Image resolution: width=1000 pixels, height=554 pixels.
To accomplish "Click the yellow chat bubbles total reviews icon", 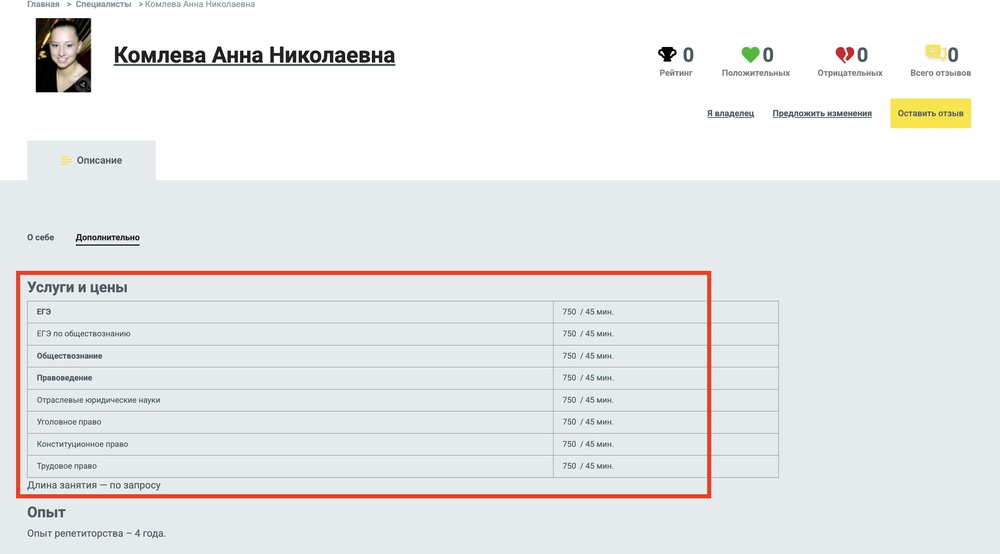I will (x=935, y=54).
